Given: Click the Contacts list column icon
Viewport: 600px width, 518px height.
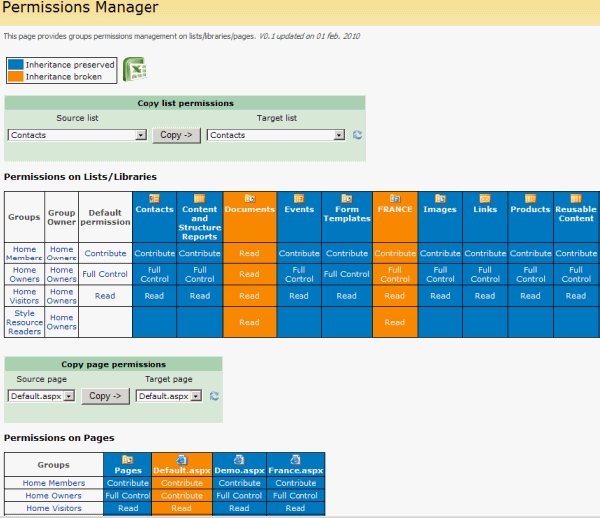Looking at the screenshot, I should click(154, 198).
